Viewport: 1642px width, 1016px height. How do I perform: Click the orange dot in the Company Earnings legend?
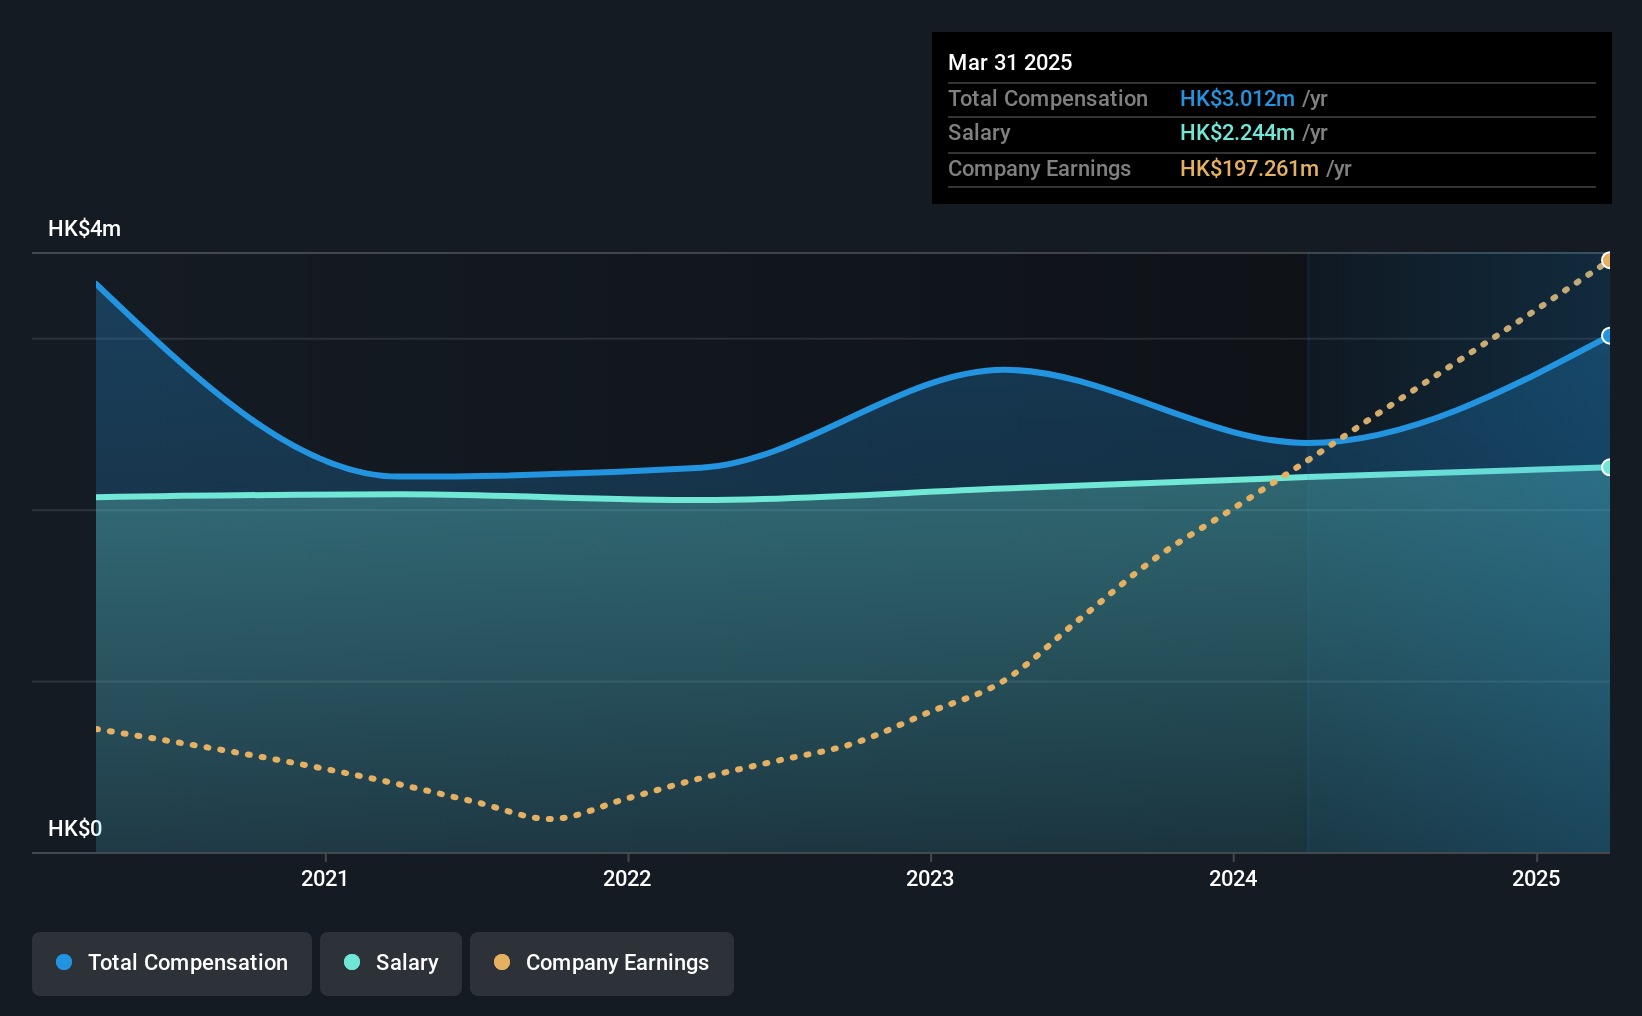[x=502, y=962]
